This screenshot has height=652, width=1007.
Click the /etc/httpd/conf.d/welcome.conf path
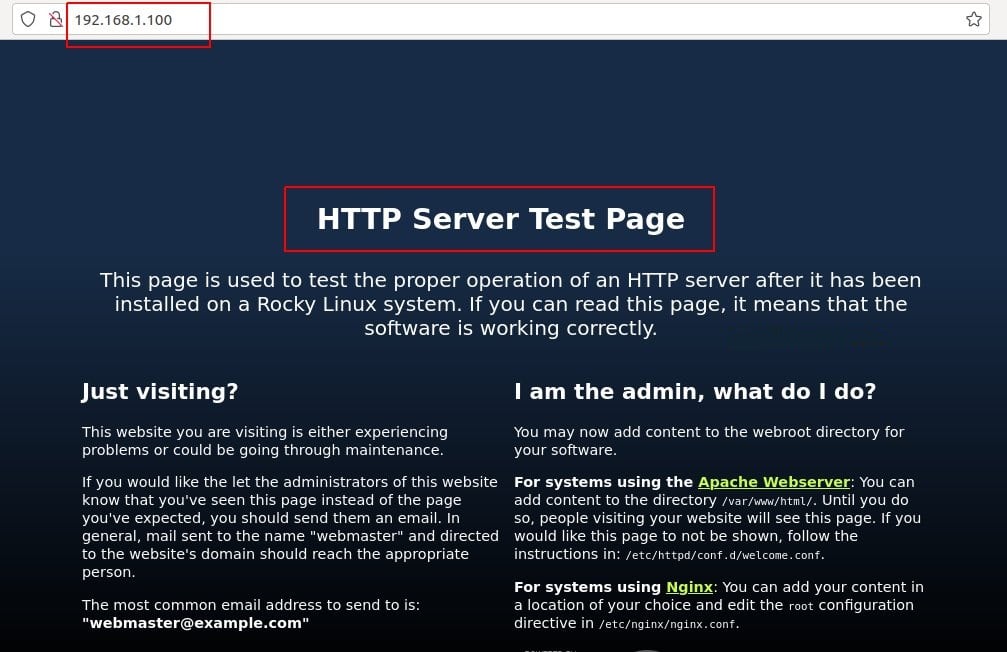point(723,555)
